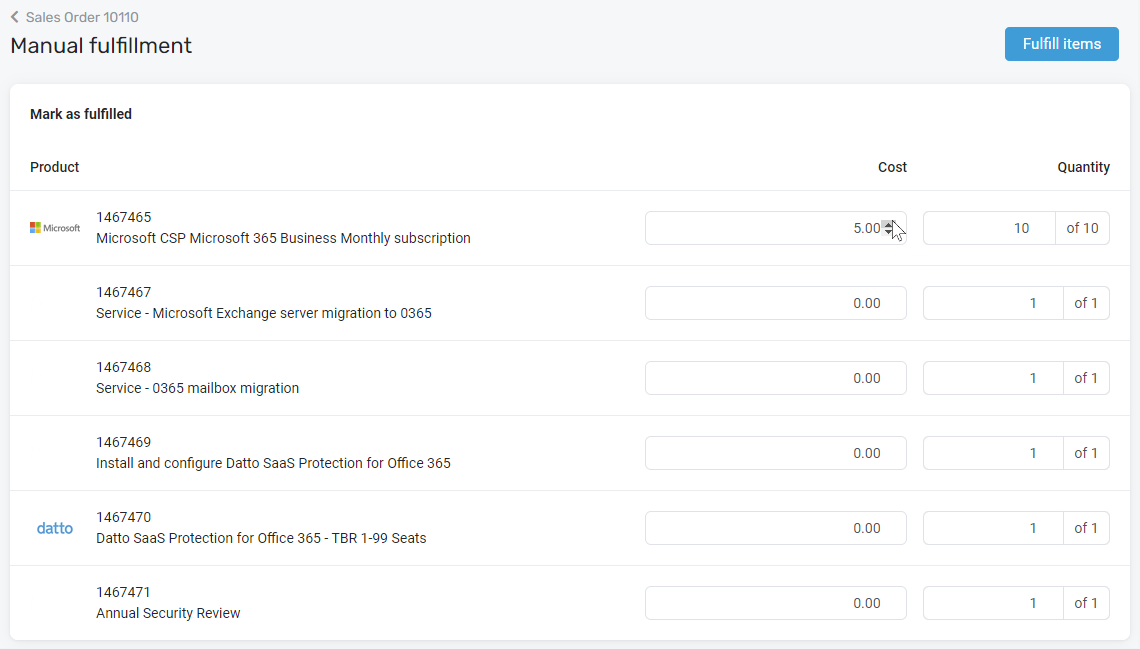
Task: Click quantity field for Install and configure Datto
Action: point(992,453)
